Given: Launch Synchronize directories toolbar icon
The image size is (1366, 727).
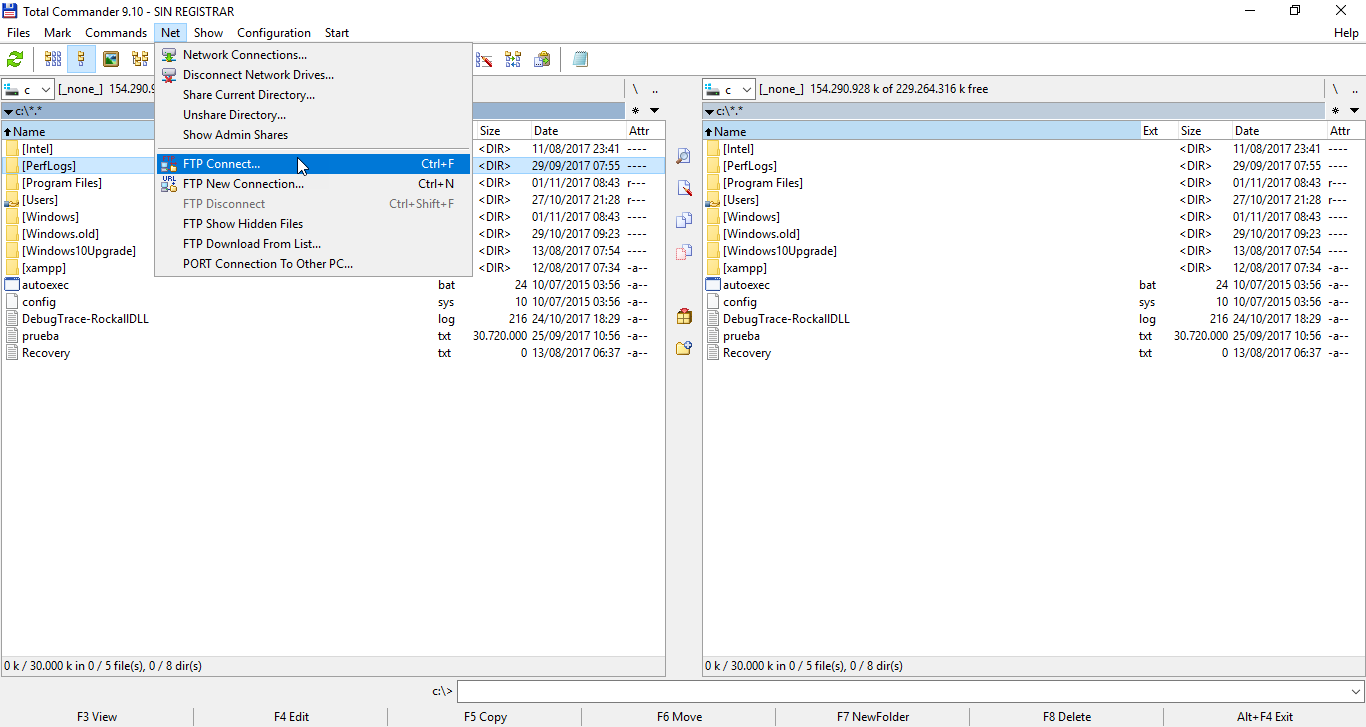Looking at the screenshot, I should pos(513,59).
